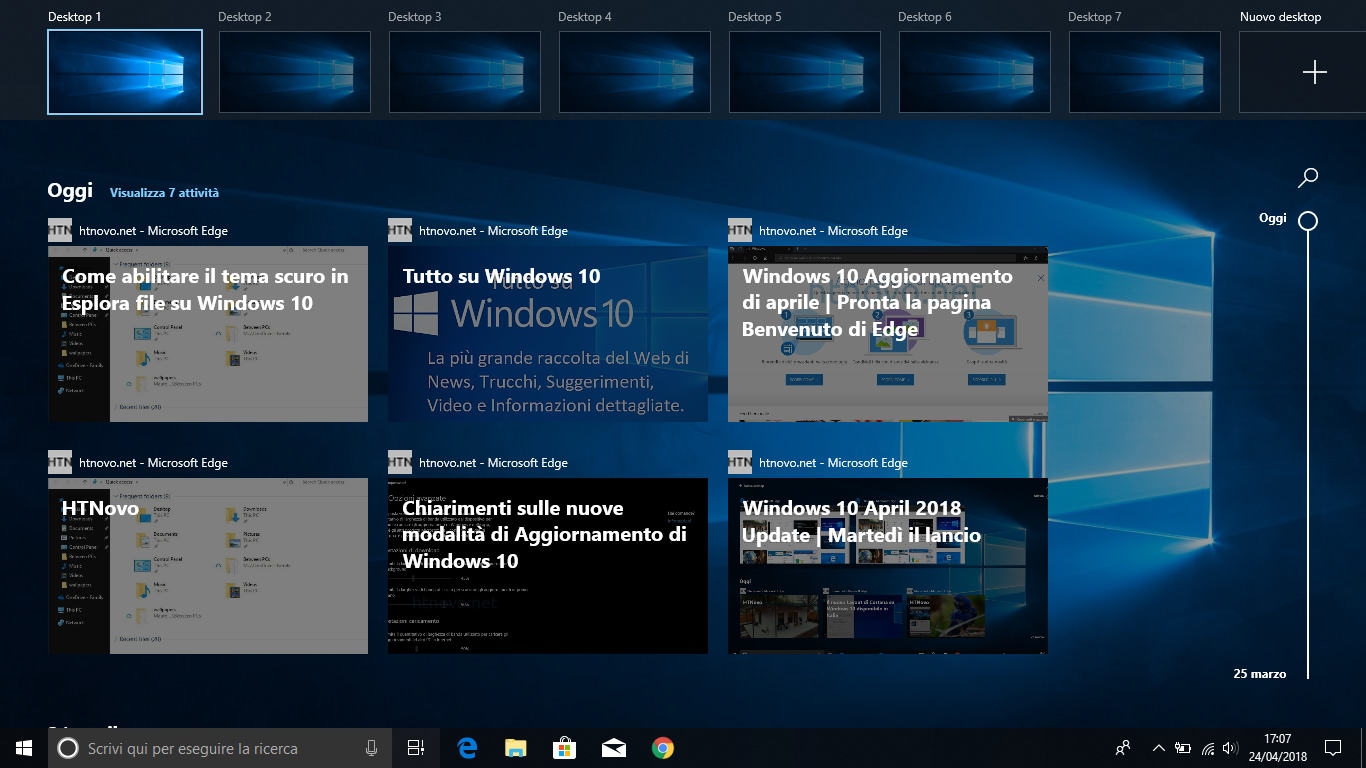Click the 'Nuovo desktop' label

coord(1280,17)
